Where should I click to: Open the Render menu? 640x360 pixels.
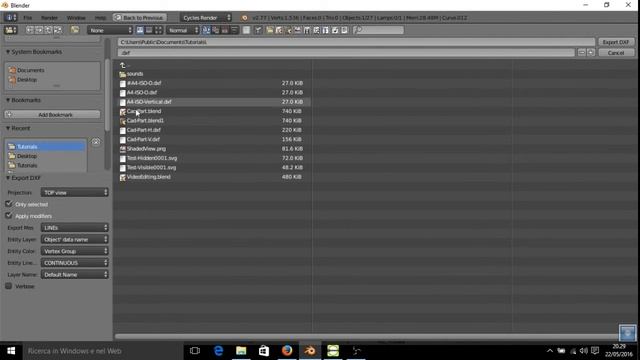(49, 18)
